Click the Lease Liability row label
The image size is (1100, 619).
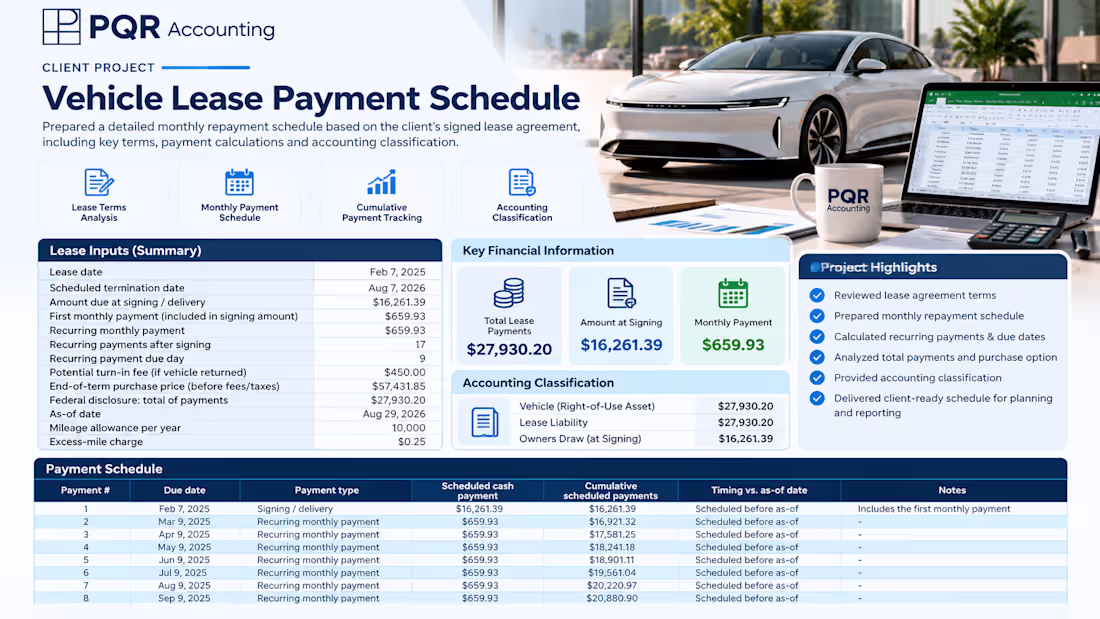554,422
